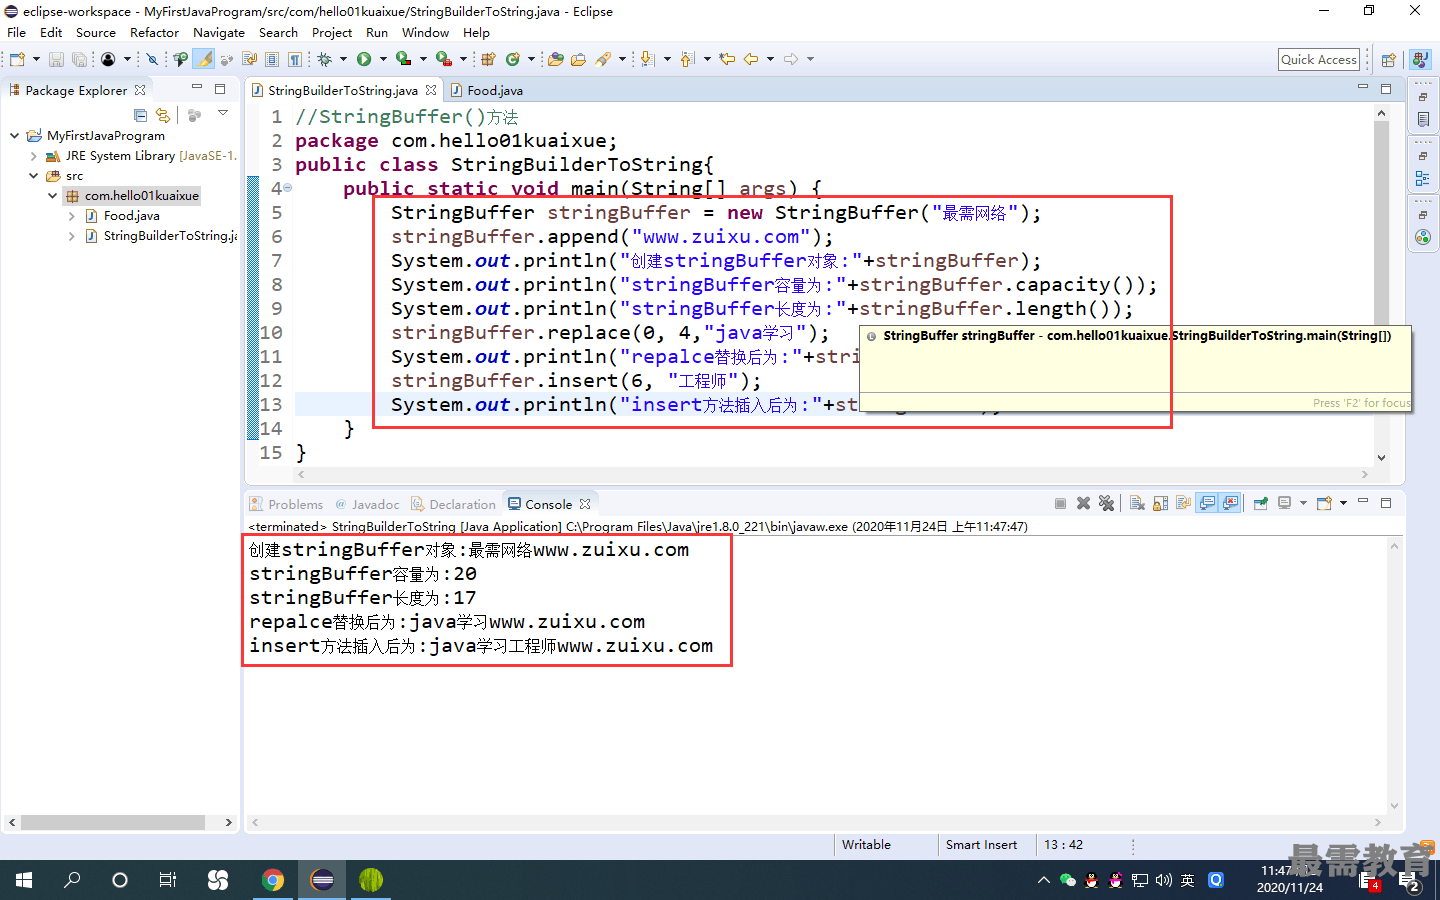The width and height of the screenshot is (1440, 900).
Task: Click the New Java Class icon
Action: pos(512,59)
